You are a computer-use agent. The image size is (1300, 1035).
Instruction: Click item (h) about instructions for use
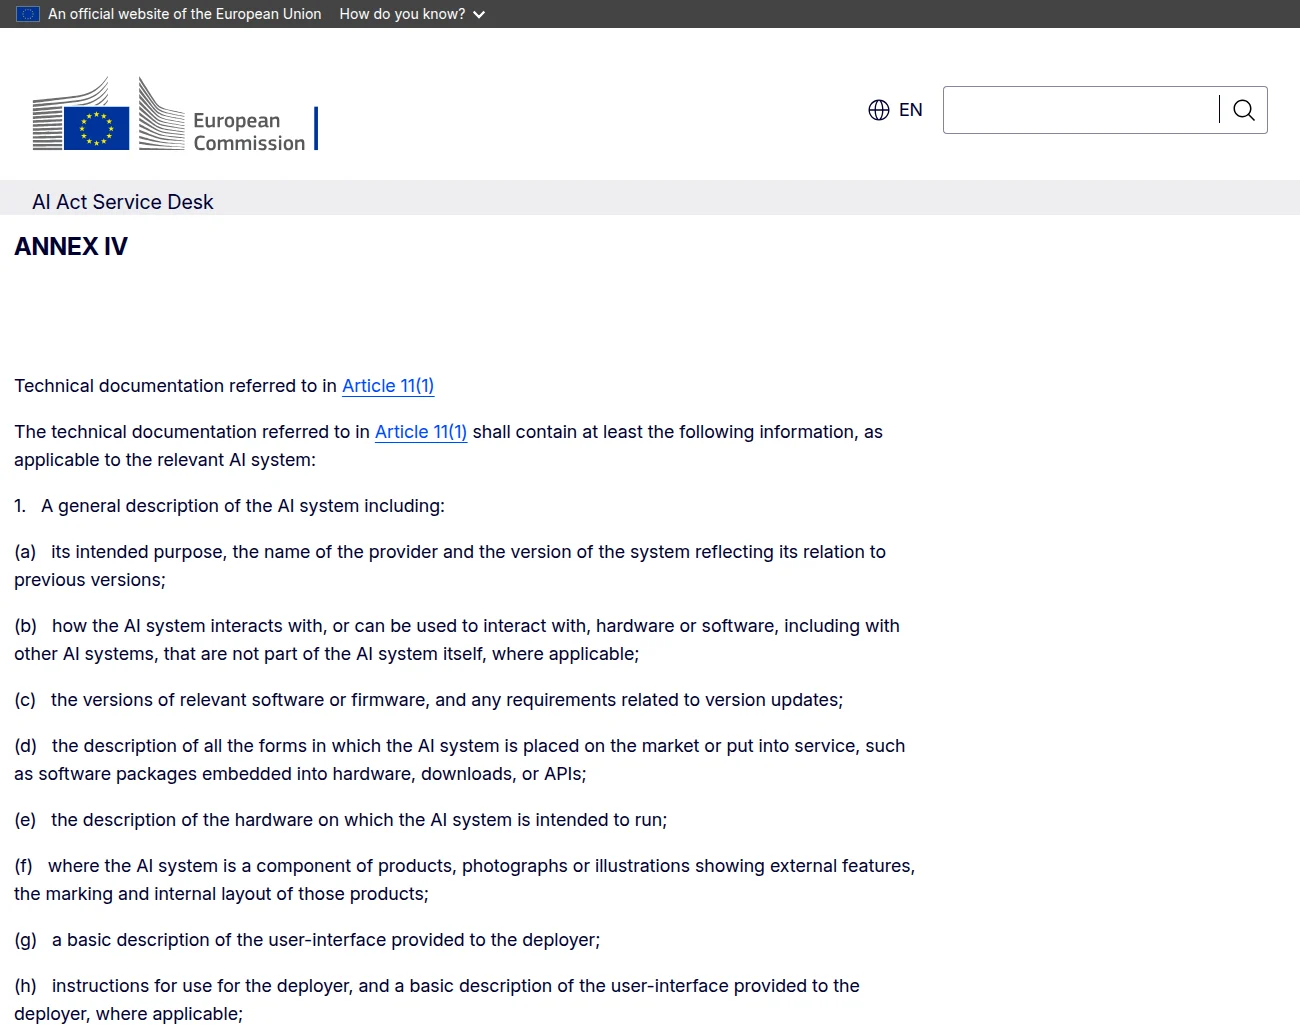click(x=437, y=1000)
